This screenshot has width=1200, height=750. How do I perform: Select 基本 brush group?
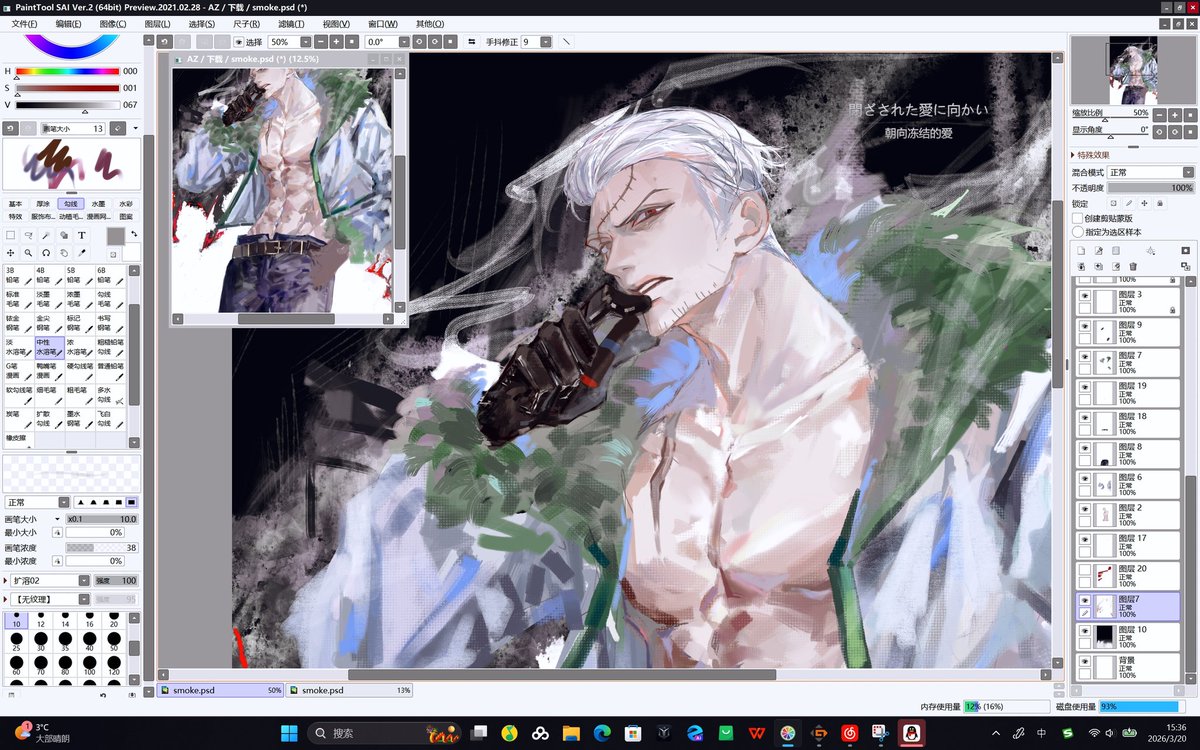(15, 203)
